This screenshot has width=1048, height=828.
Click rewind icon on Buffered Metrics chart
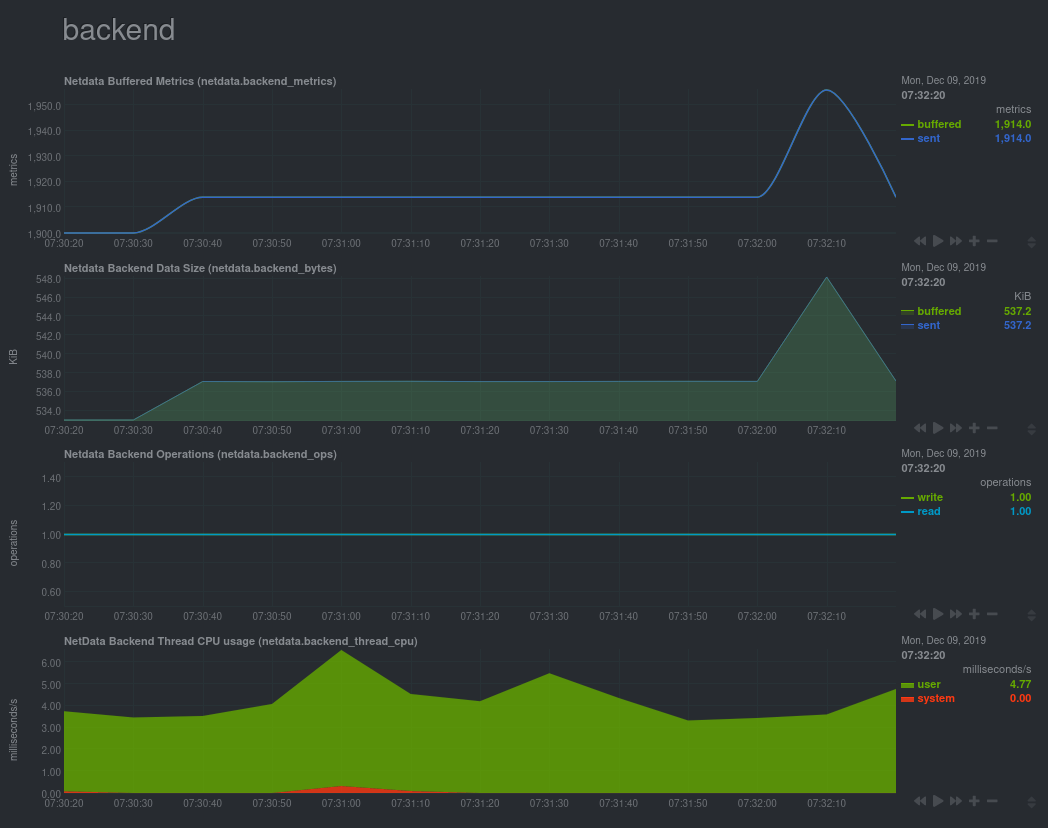coord(920,241)
